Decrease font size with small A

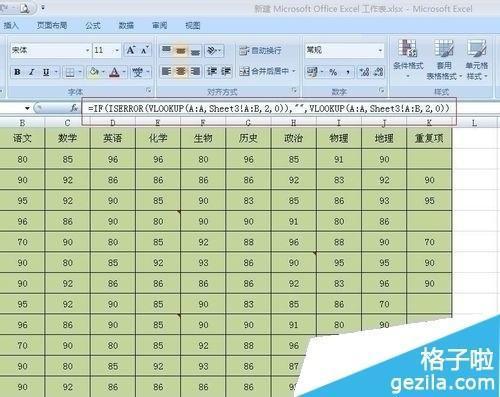pyautogui.click(x=145, y=50)
